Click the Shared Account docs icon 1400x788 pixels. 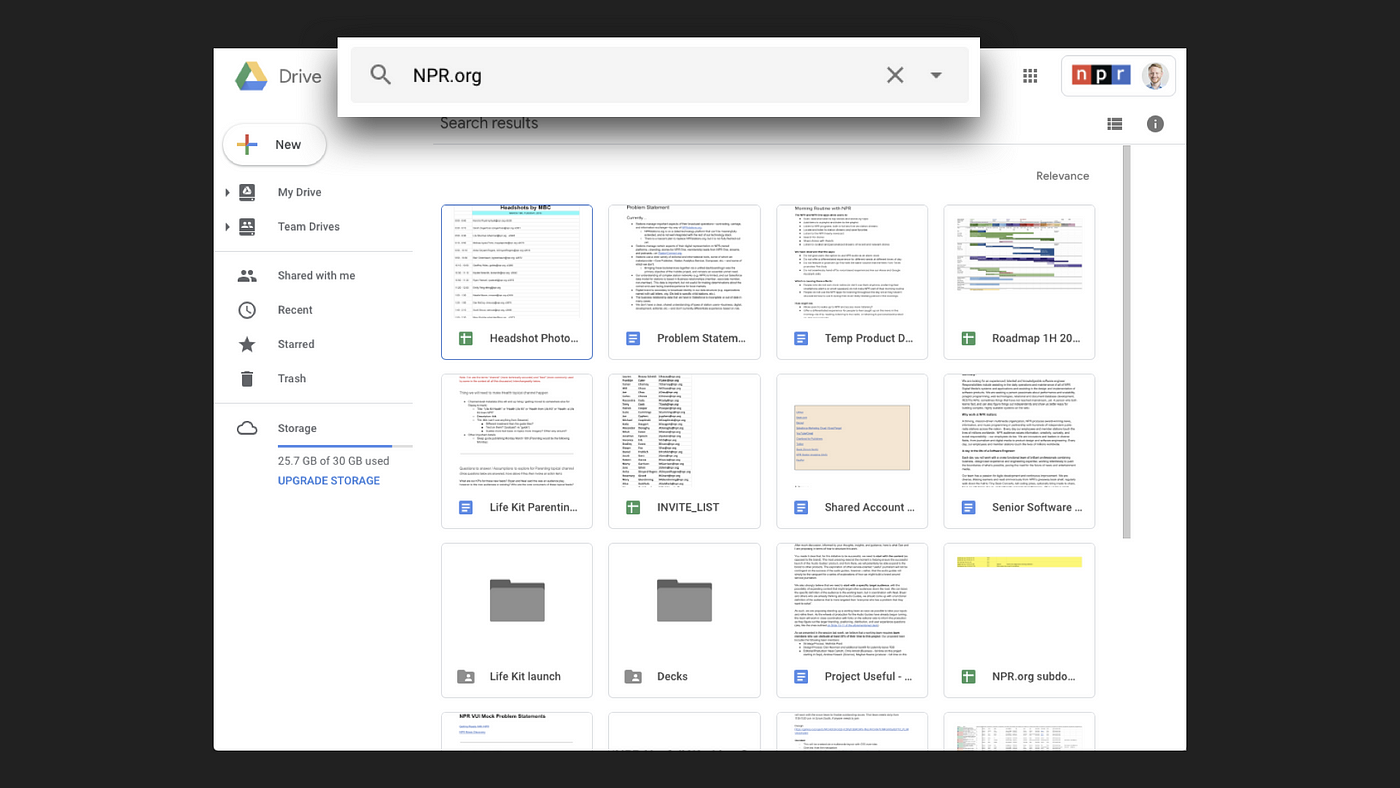point(800,507)
